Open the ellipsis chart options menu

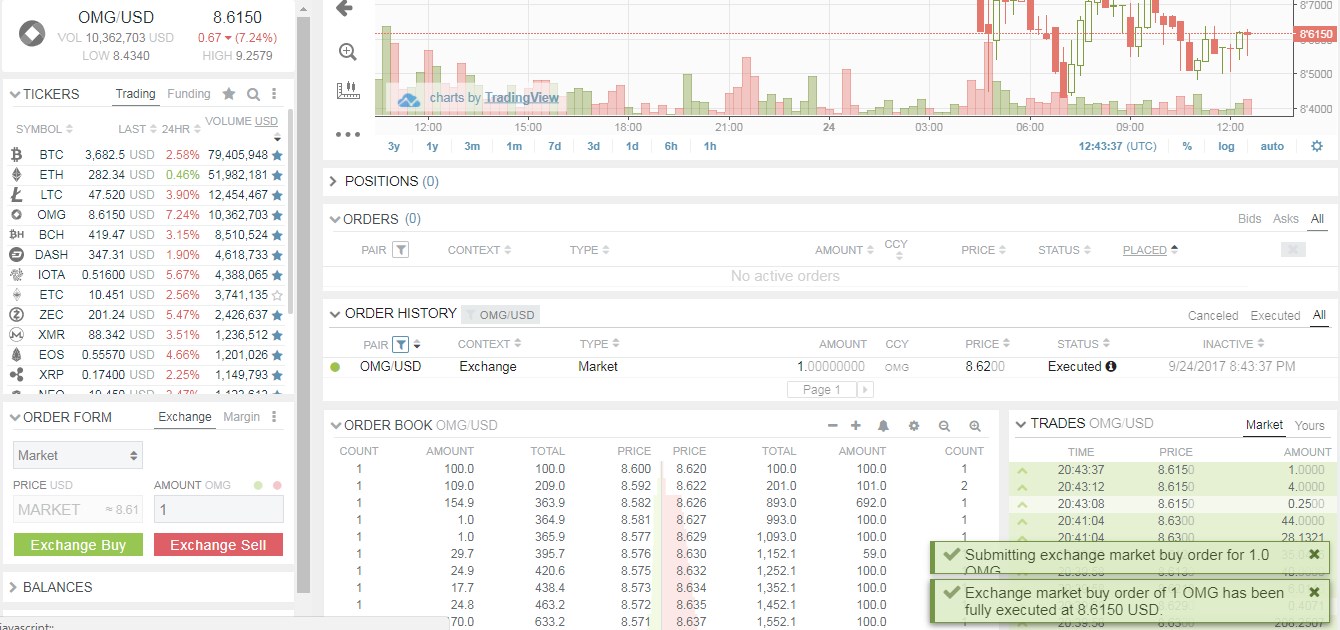(x=347, y=133)
